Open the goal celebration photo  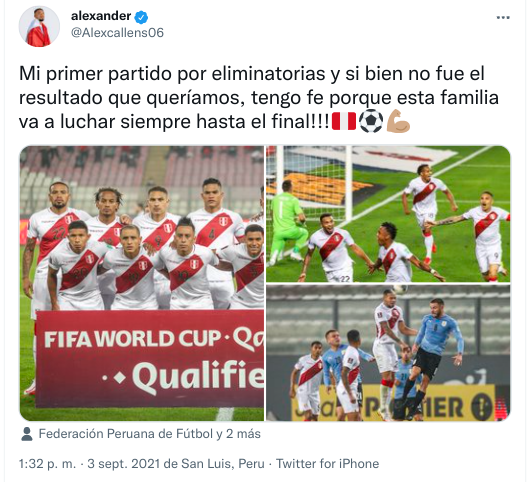(x=388, y=214)
